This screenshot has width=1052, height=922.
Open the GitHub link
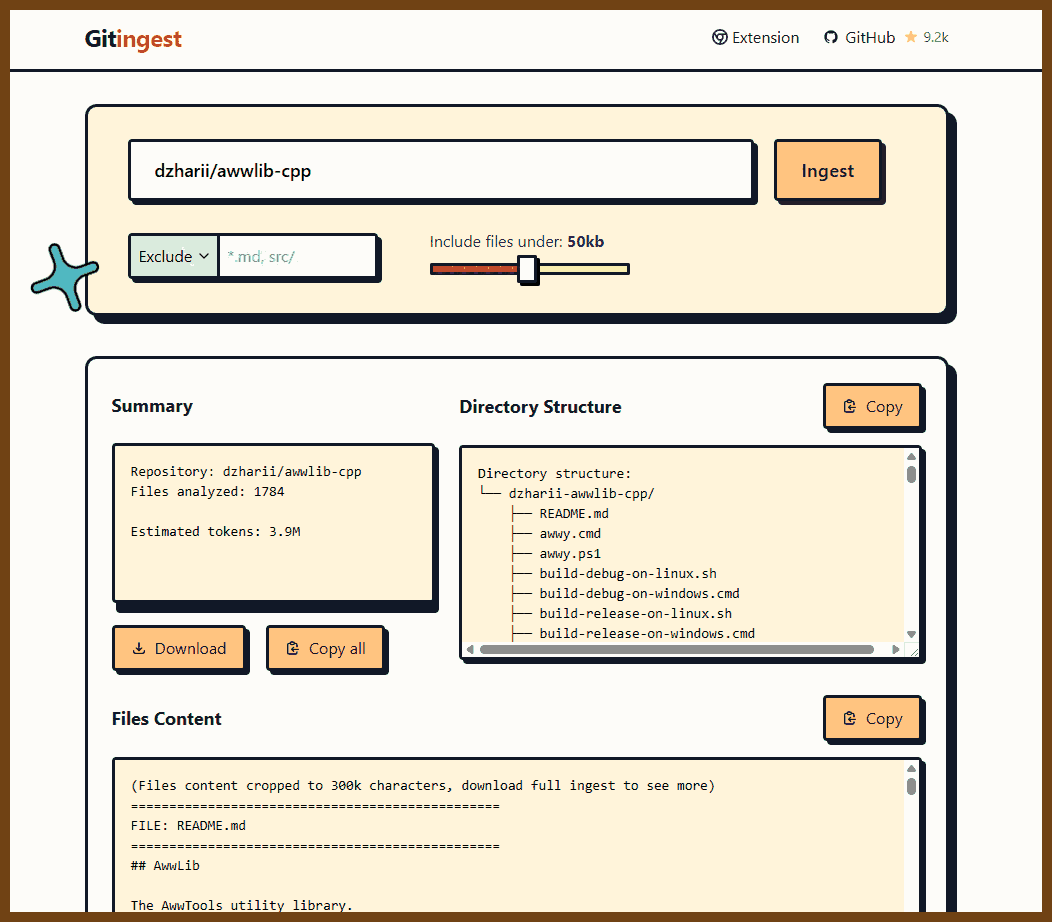point(859,38)
